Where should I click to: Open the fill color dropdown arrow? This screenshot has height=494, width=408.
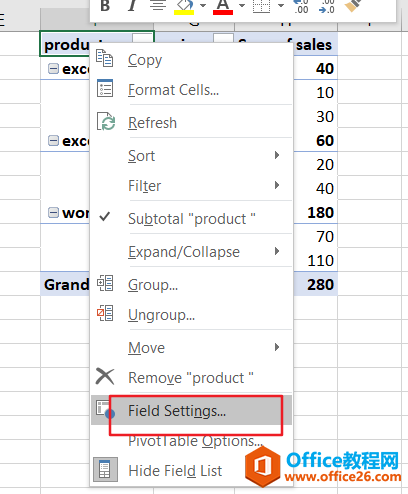pos(203,5)
